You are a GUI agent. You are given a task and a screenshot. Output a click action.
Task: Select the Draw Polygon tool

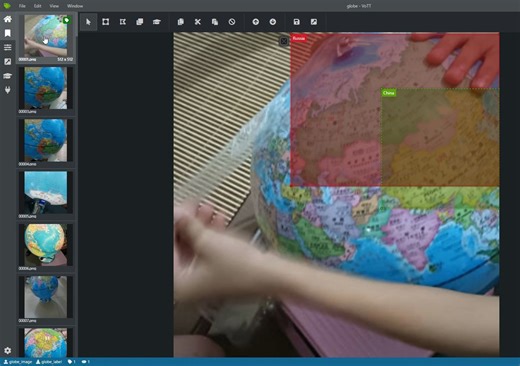point(123,22)
